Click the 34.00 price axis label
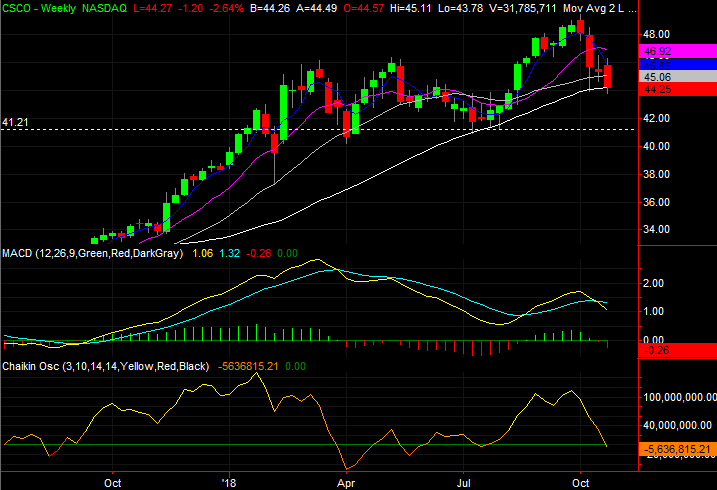 656,229
